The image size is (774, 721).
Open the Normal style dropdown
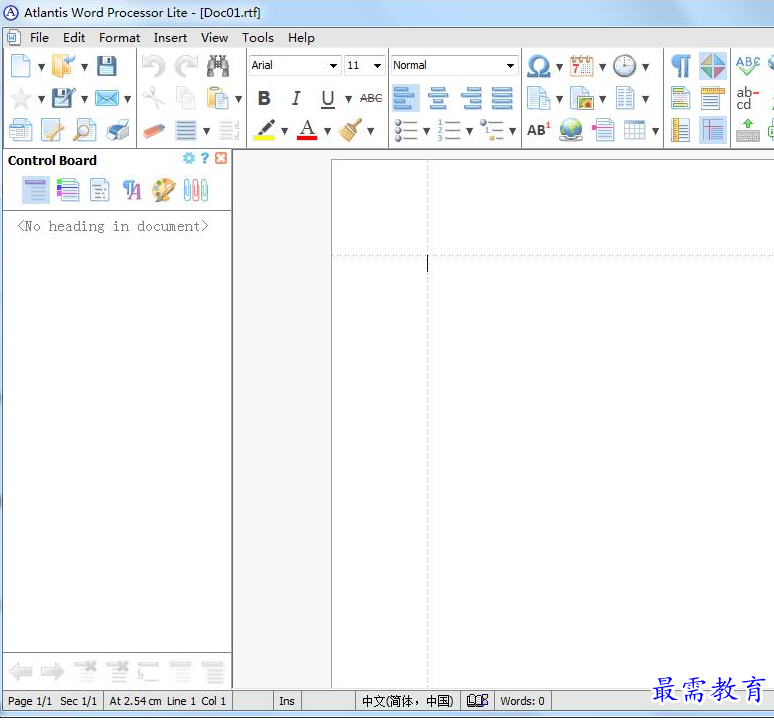coord(510,66)
